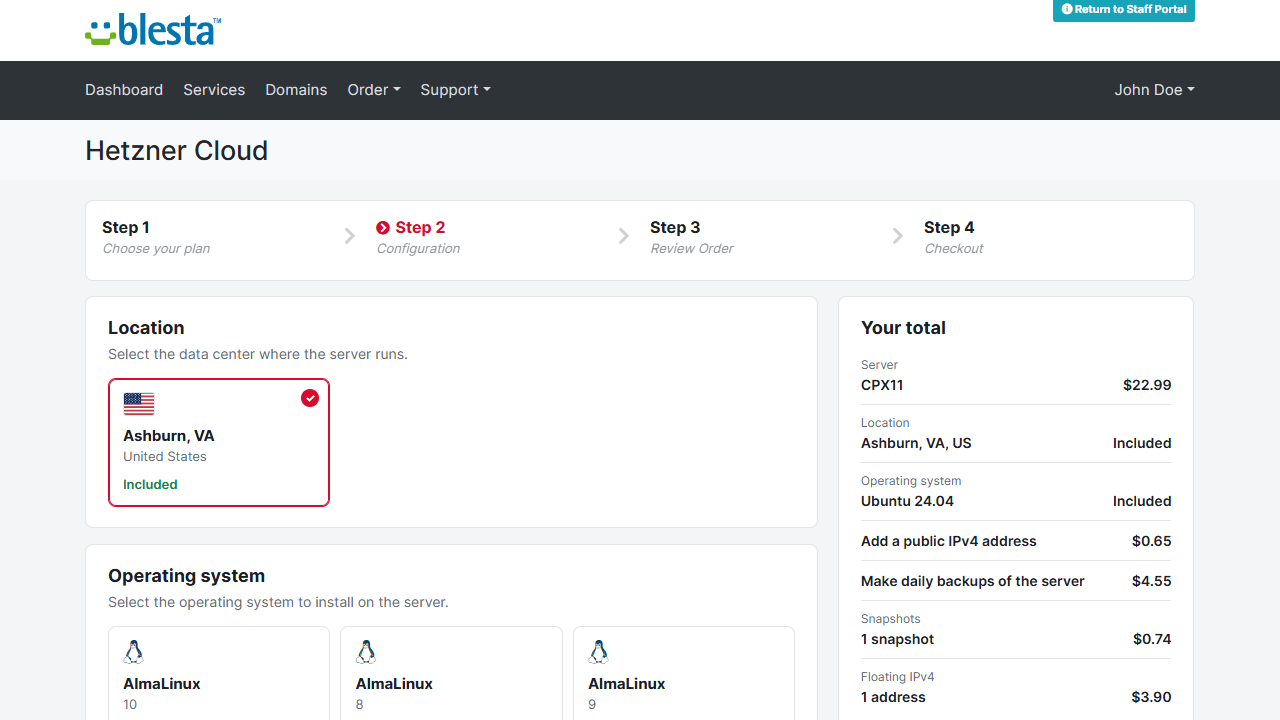This screenshot has width=1280, height=720.
Task: Click the red arrow icon beside Step 2
Action: pos(383,228)
